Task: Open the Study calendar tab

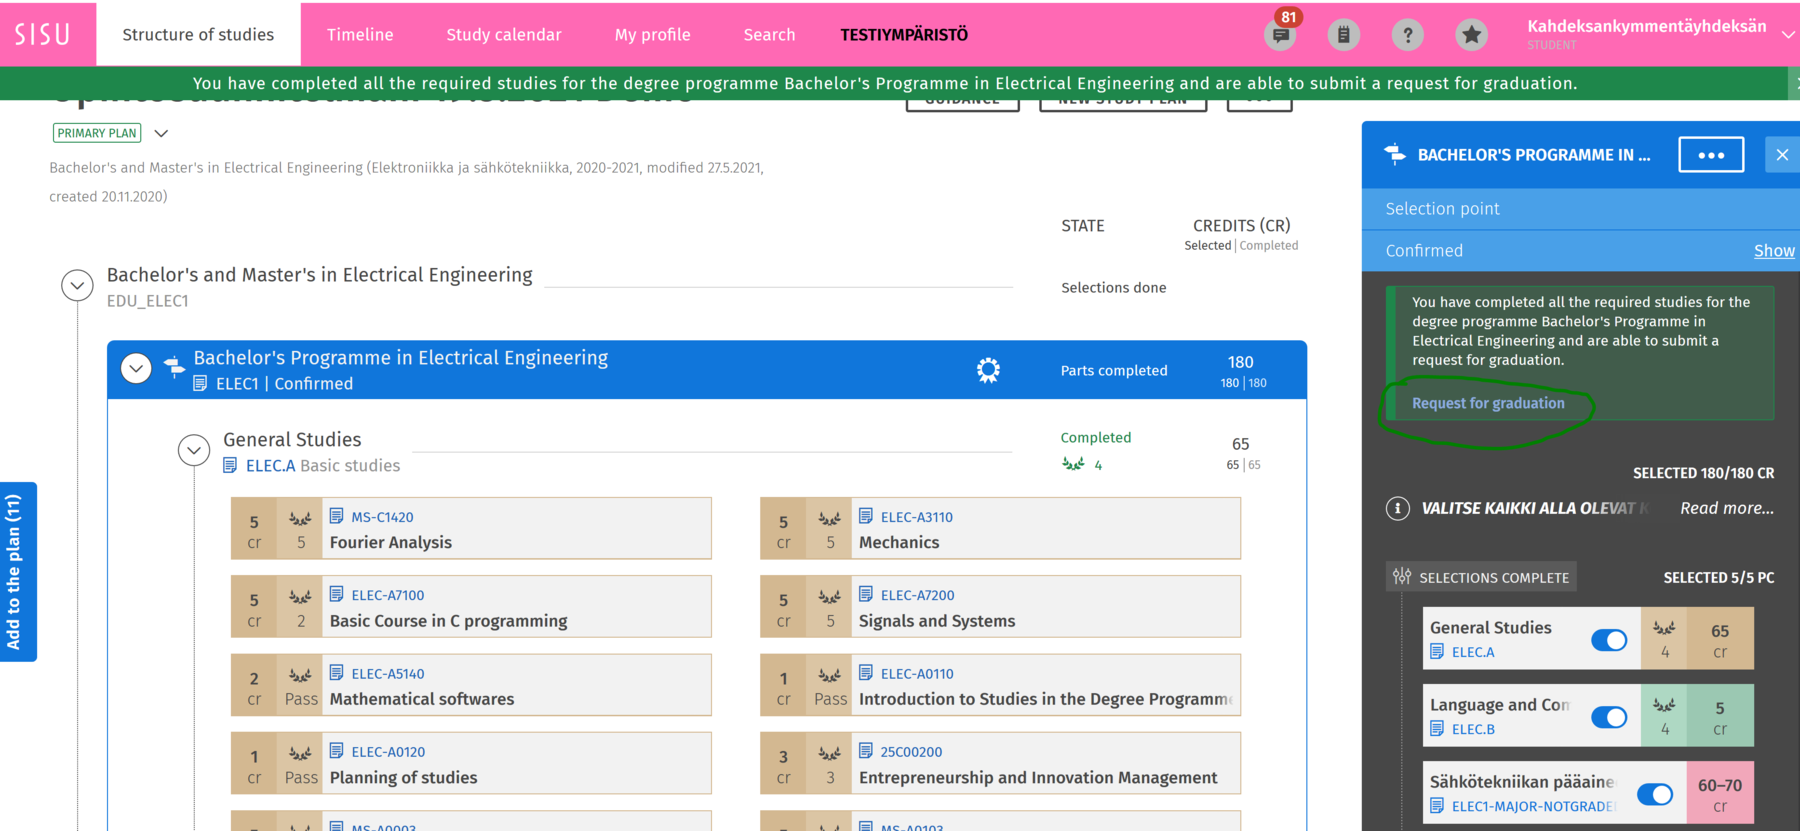Action: [x=504, y=35]
